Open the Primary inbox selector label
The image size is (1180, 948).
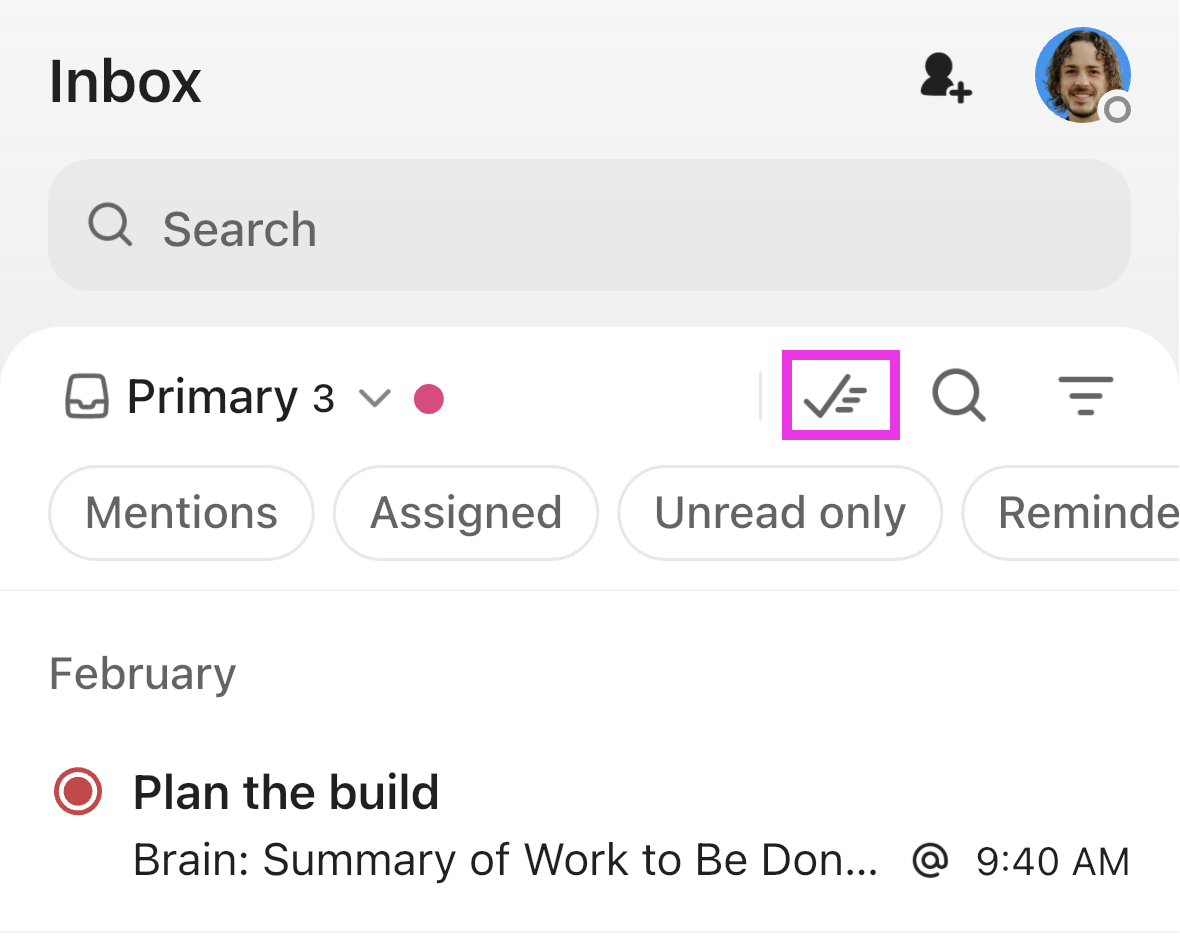212,397
